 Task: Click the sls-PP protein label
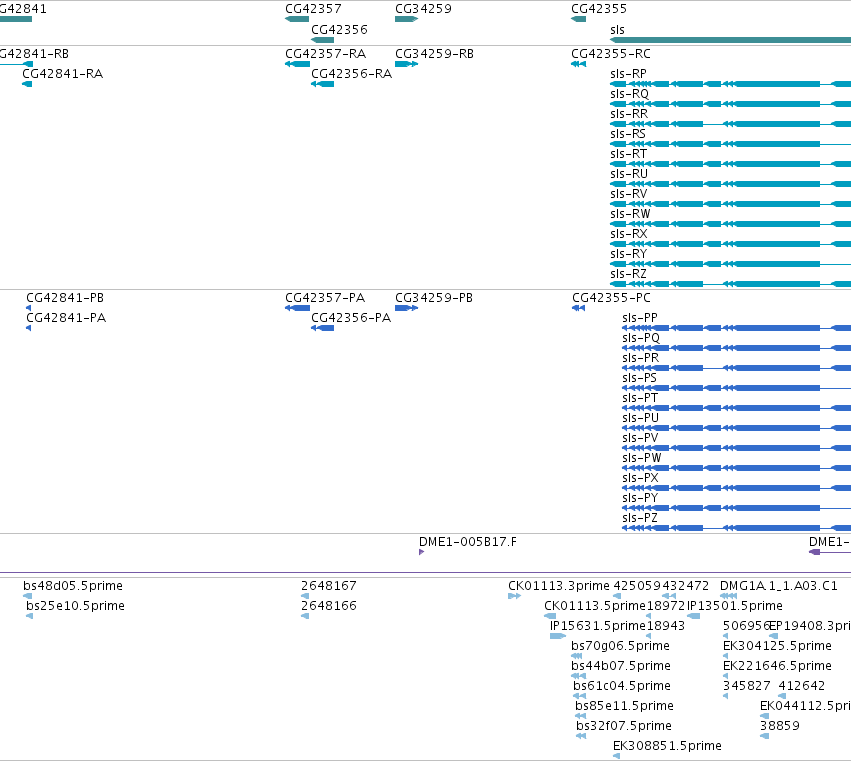point(640,318)
